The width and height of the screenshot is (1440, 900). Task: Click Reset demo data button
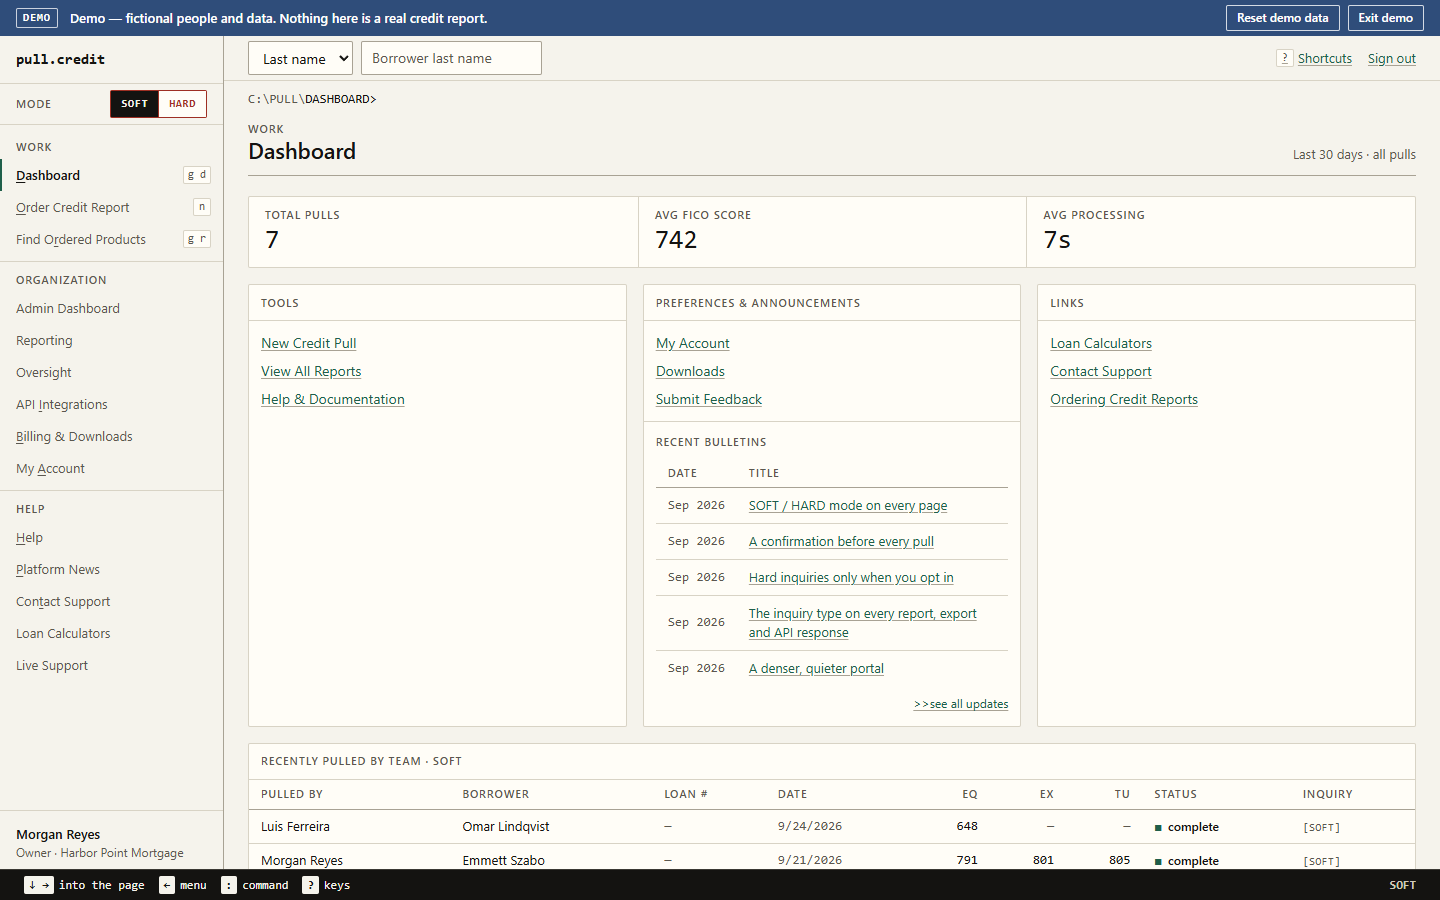click(x=1282, y=18)
